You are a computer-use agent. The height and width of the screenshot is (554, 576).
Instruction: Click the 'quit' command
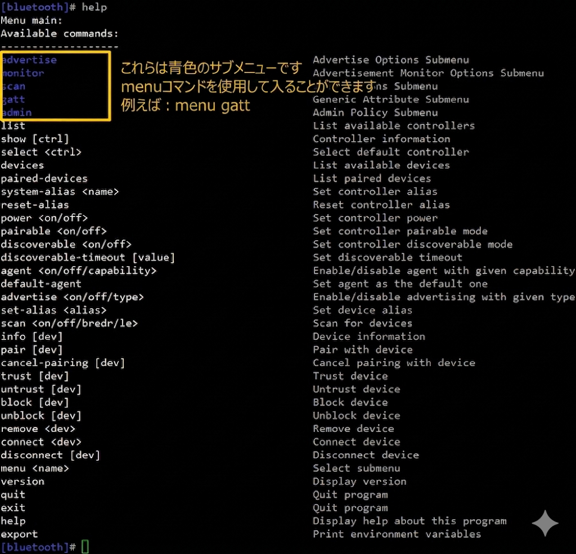point(13,495)
